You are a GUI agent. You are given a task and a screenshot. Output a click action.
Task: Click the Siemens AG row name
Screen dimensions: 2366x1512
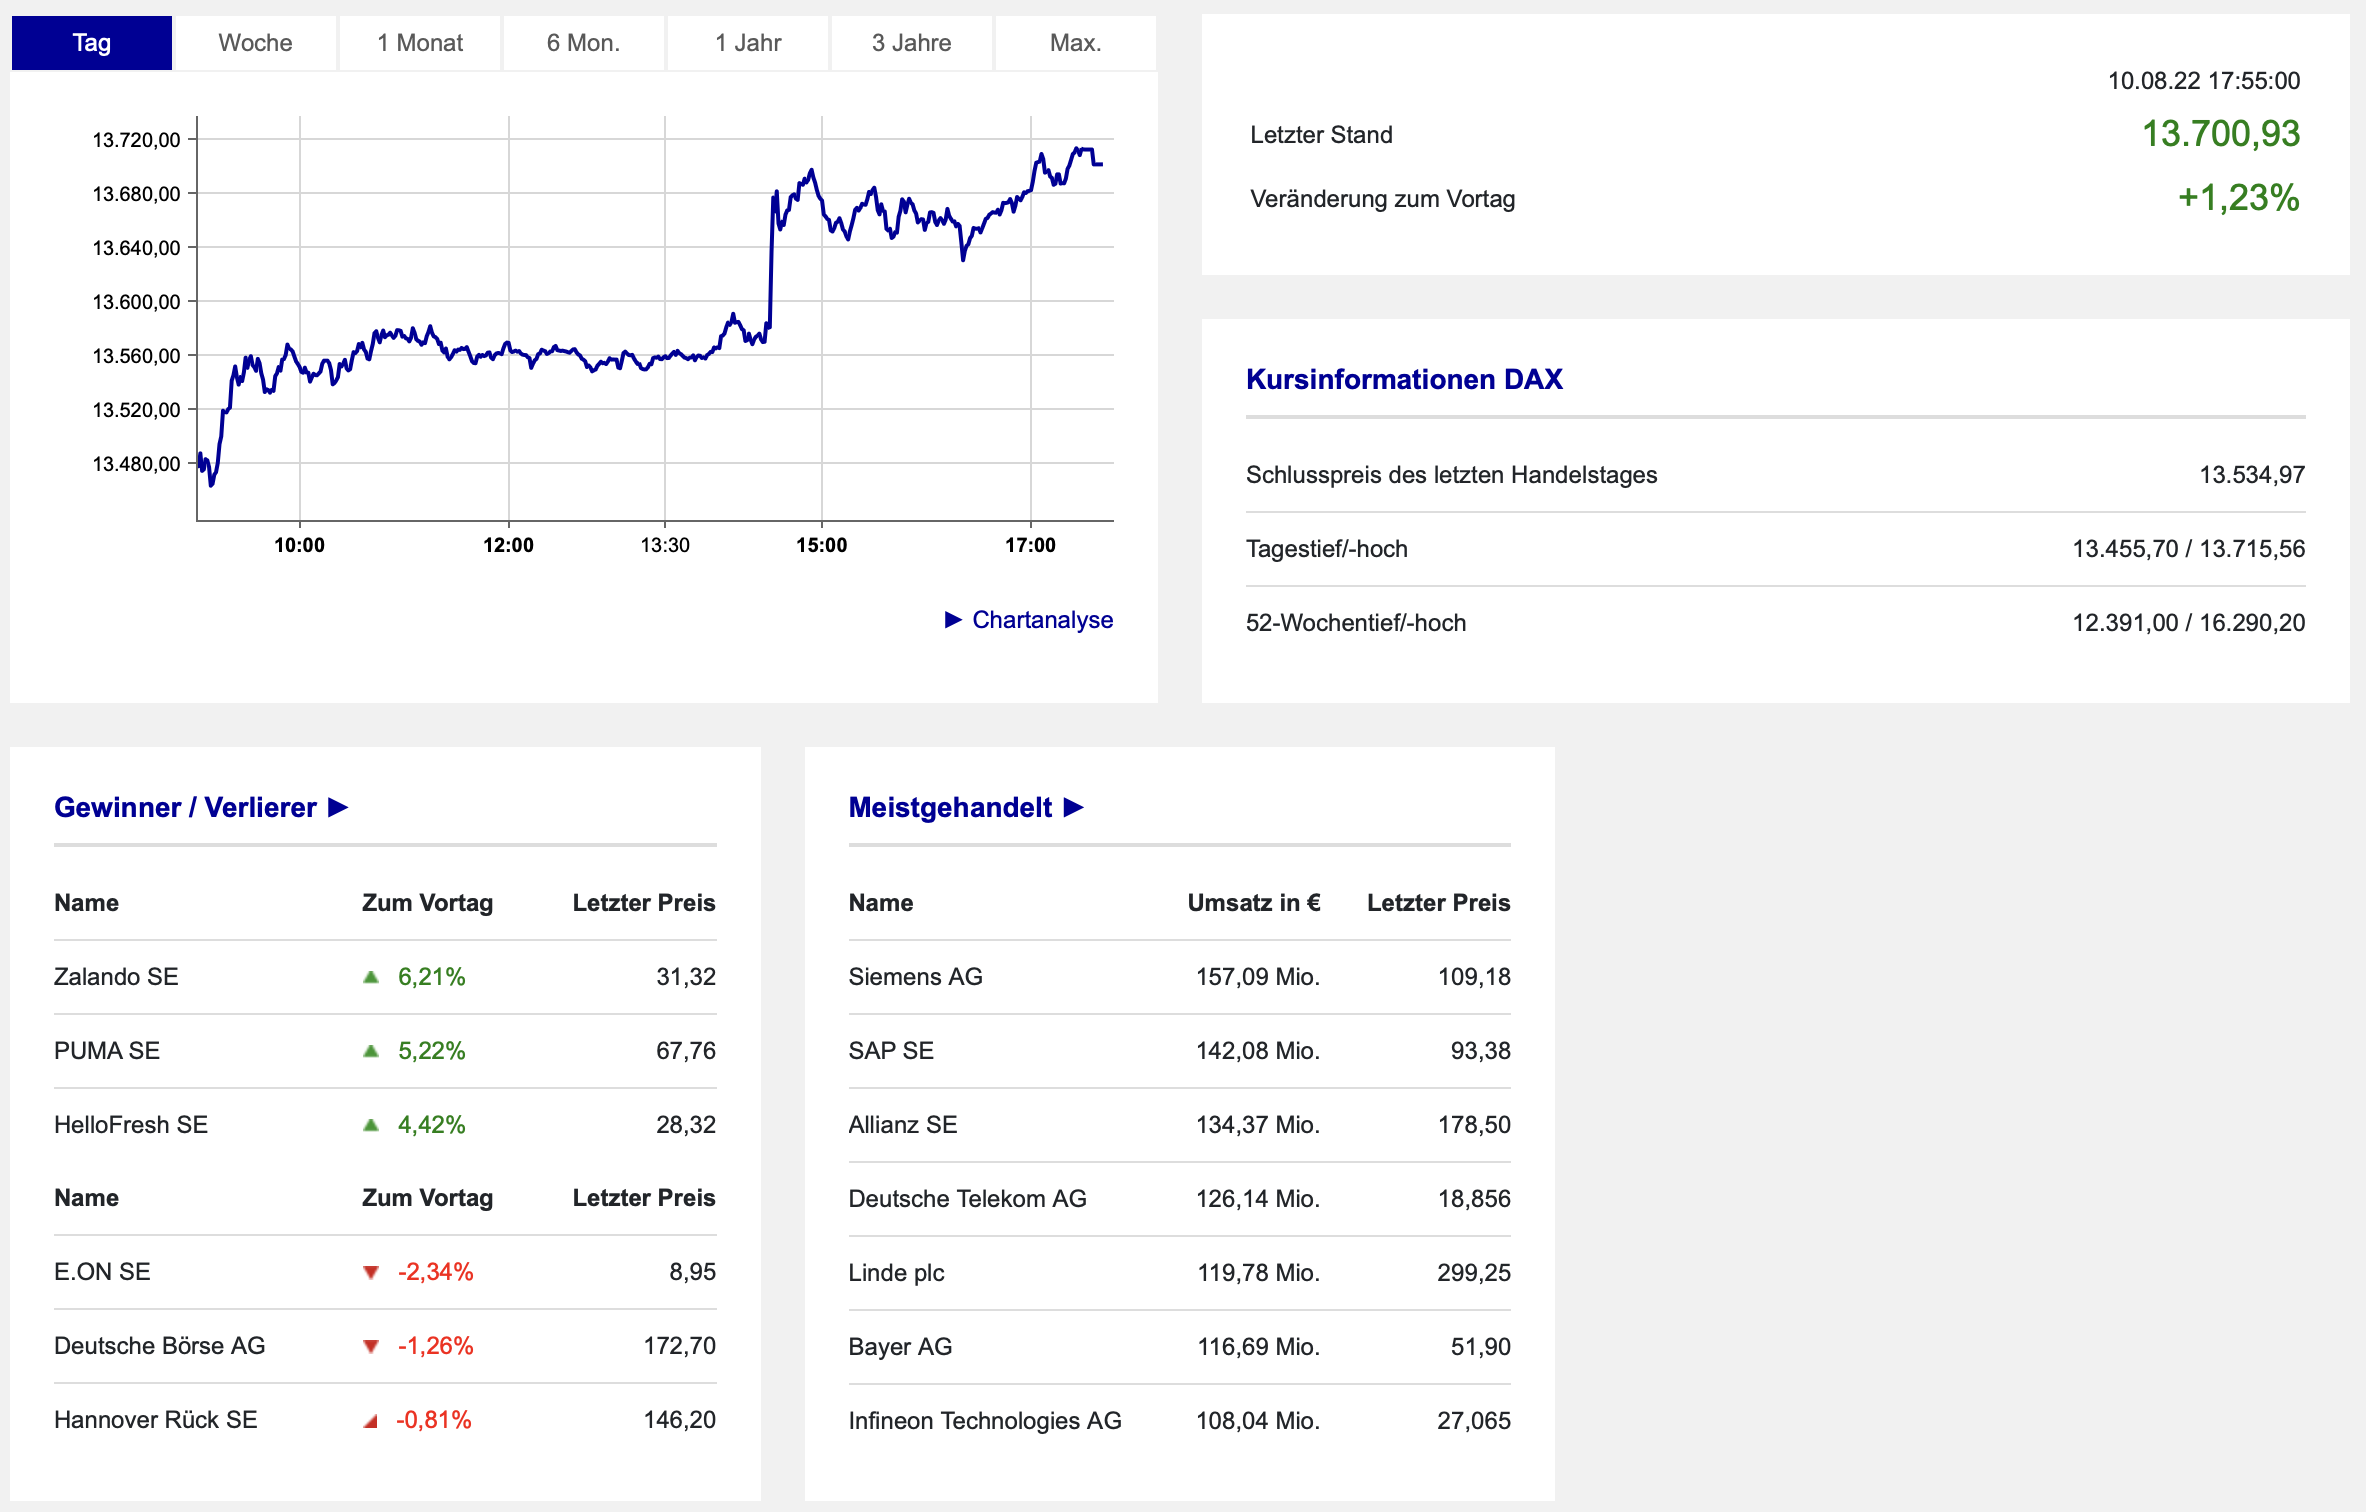click(x=915, y=977)
